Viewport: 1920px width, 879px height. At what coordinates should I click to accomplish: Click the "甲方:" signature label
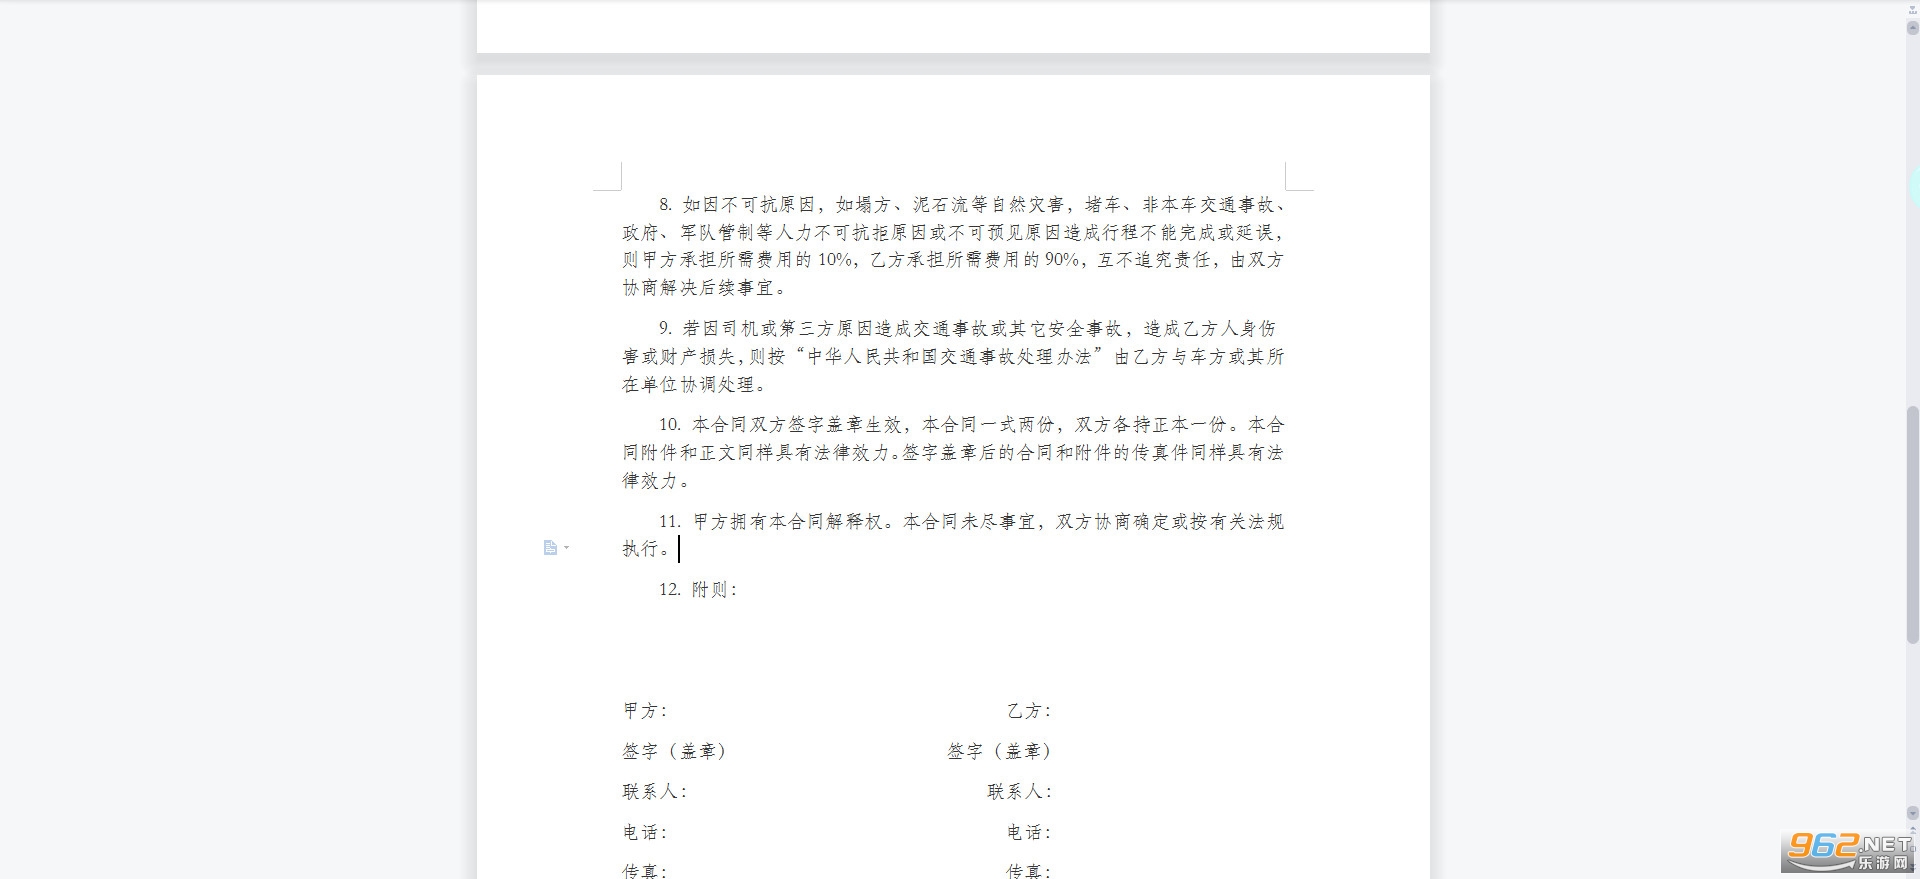[x=645, y=711]
